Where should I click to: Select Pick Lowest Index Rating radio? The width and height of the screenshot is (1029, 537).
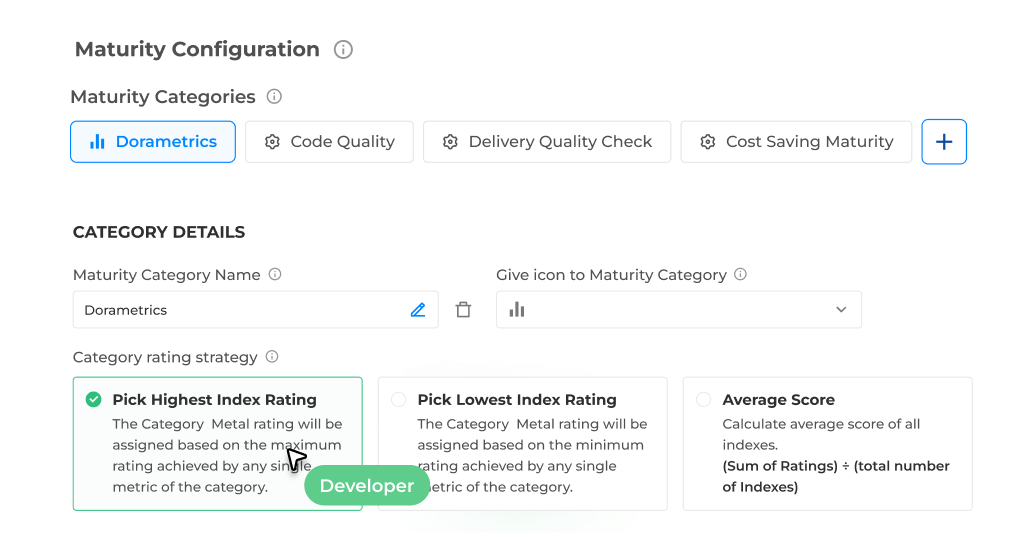(x=399, y=400)
